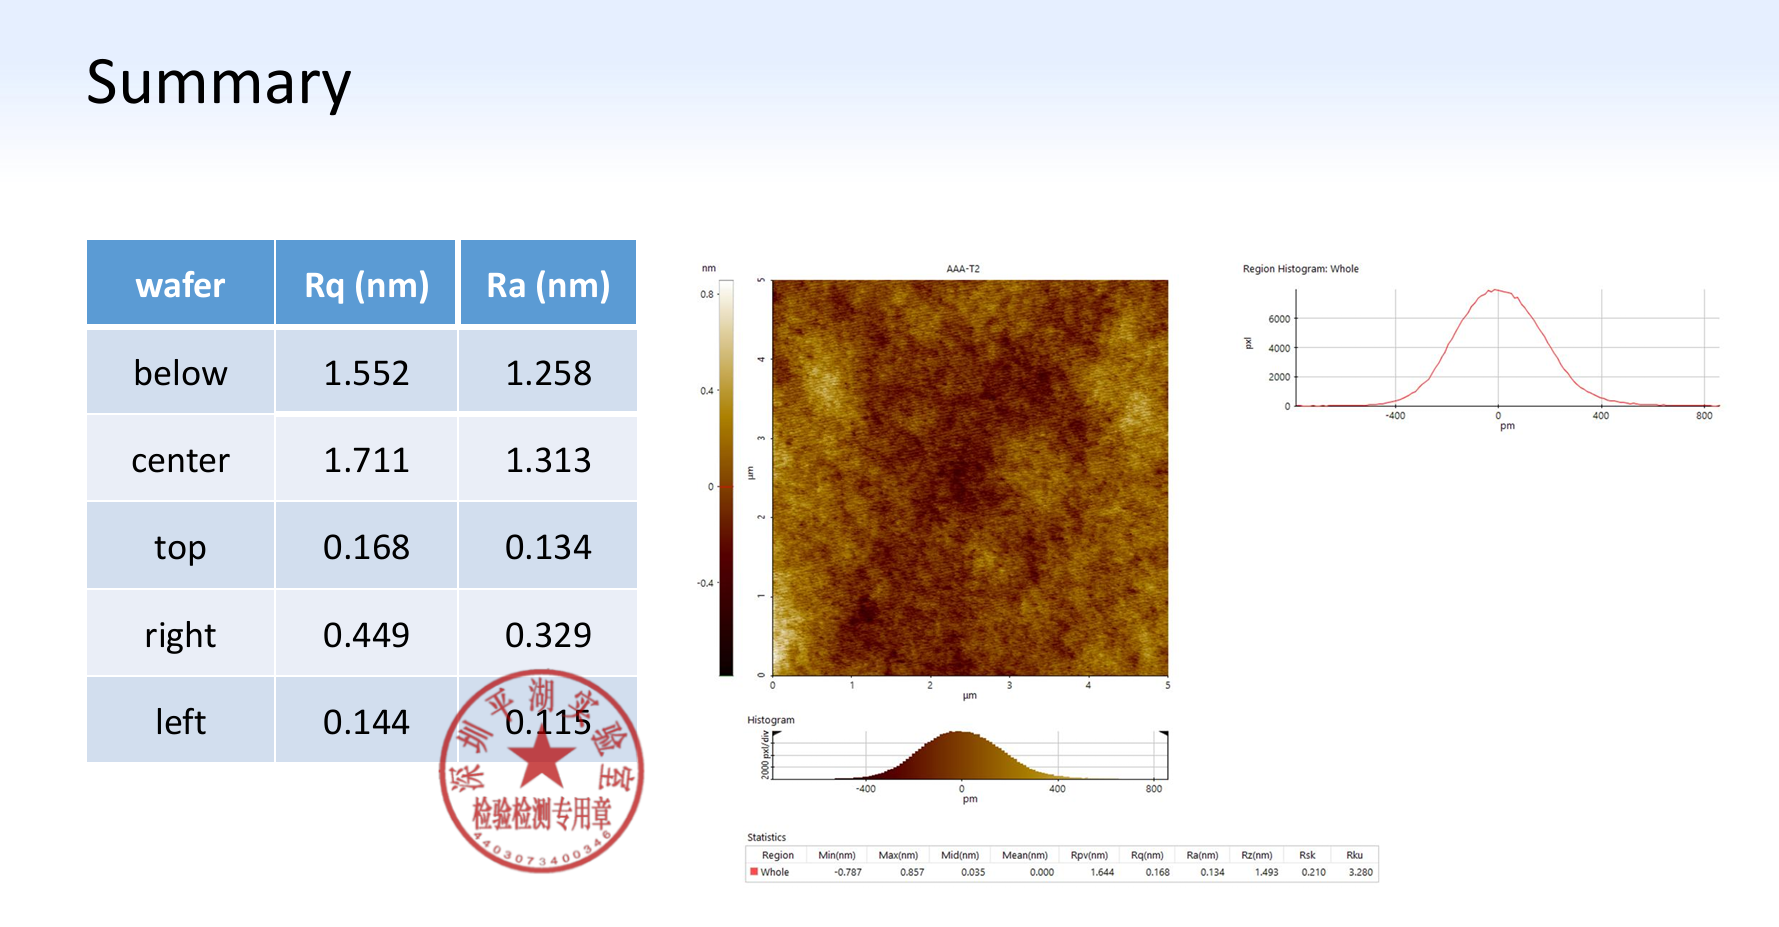1779x927 pixels.
Task: Click the Summary slide title
Action: point(218,82)
